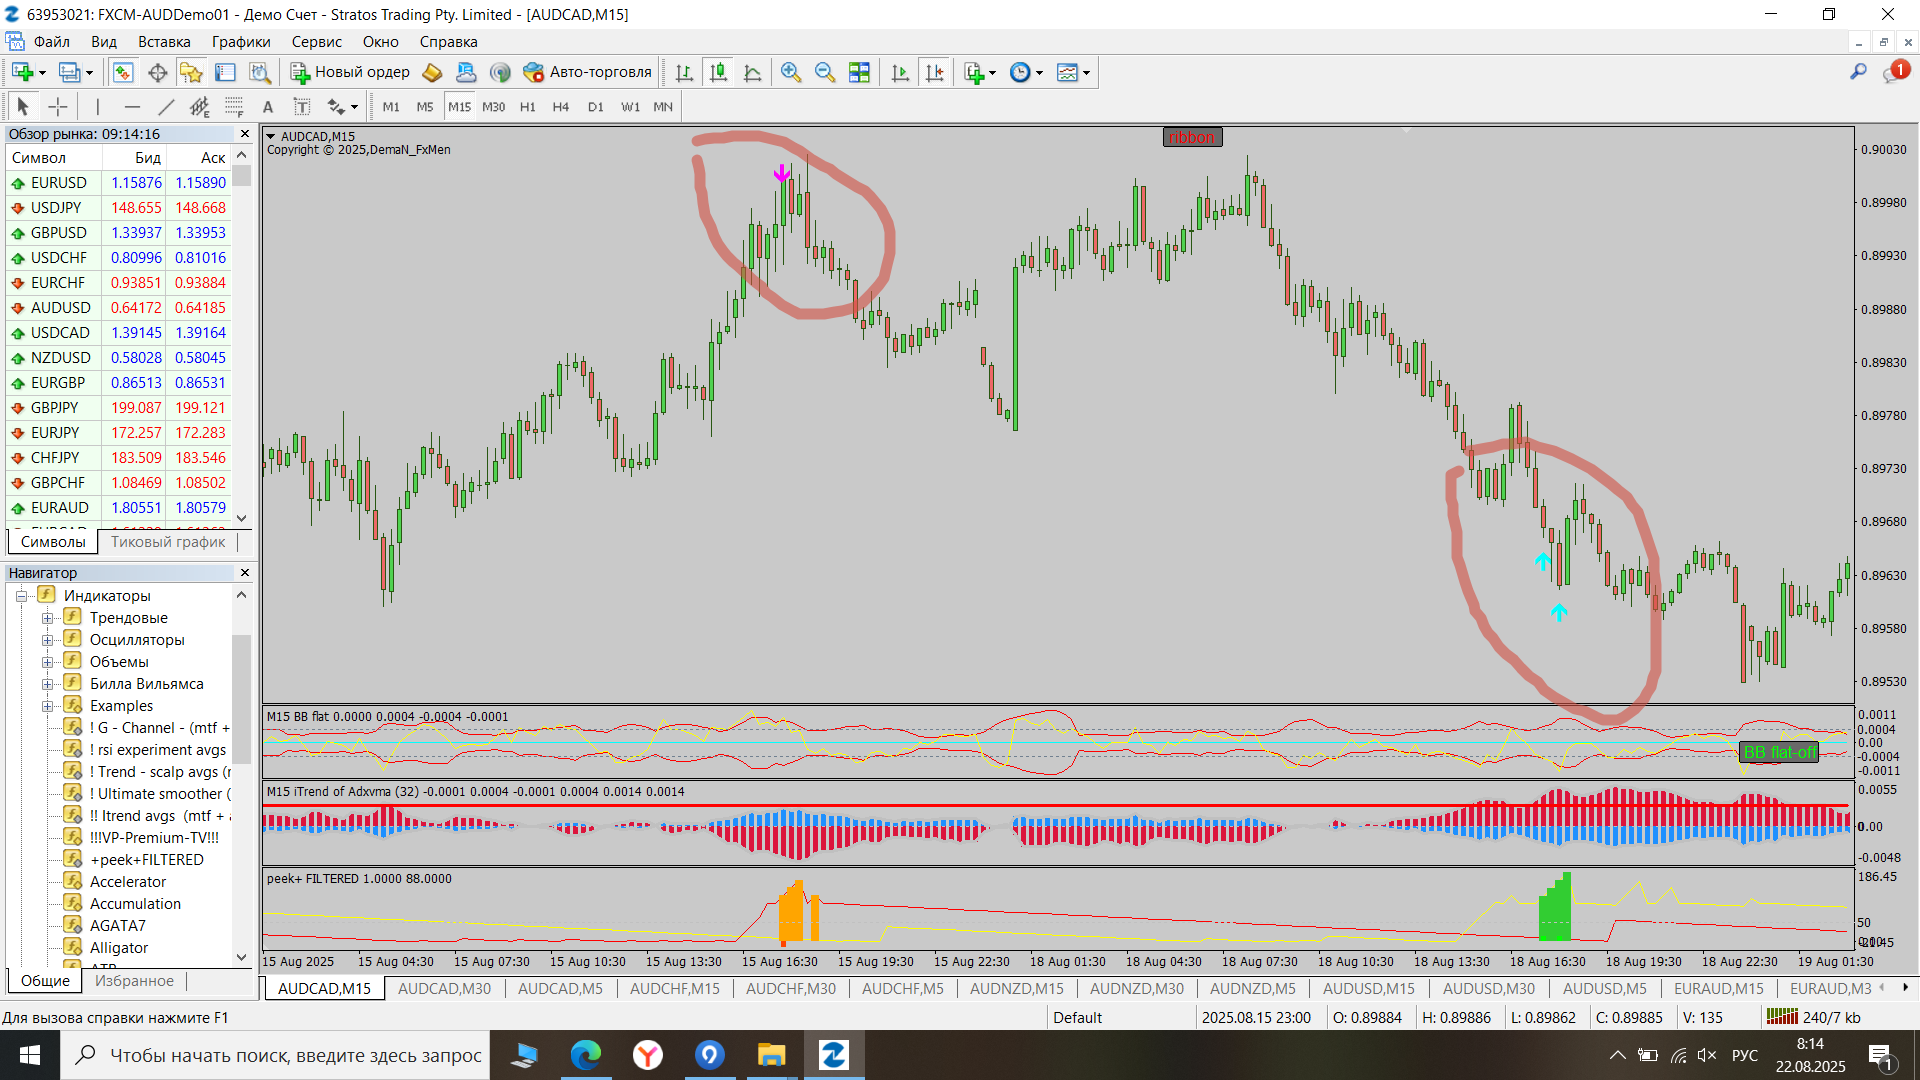The image size is (1920, 1080).
Task: Switch to the AUDCHF,M15 chart tab
Action: [x=674, y=989]
